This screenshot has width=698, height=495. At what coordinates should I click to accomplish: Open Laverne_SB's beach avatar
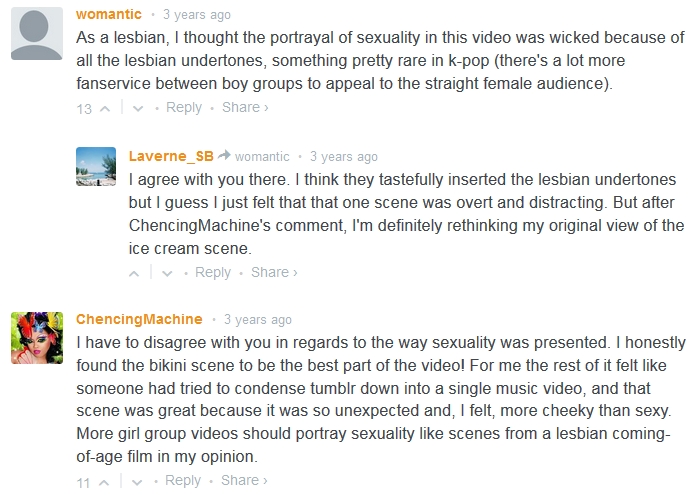[96, 166]
